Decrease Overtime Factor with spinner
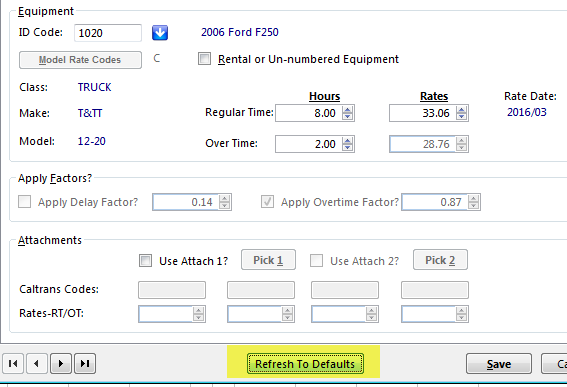The height and width of the screenshot is (387, 567). [473, 205]
